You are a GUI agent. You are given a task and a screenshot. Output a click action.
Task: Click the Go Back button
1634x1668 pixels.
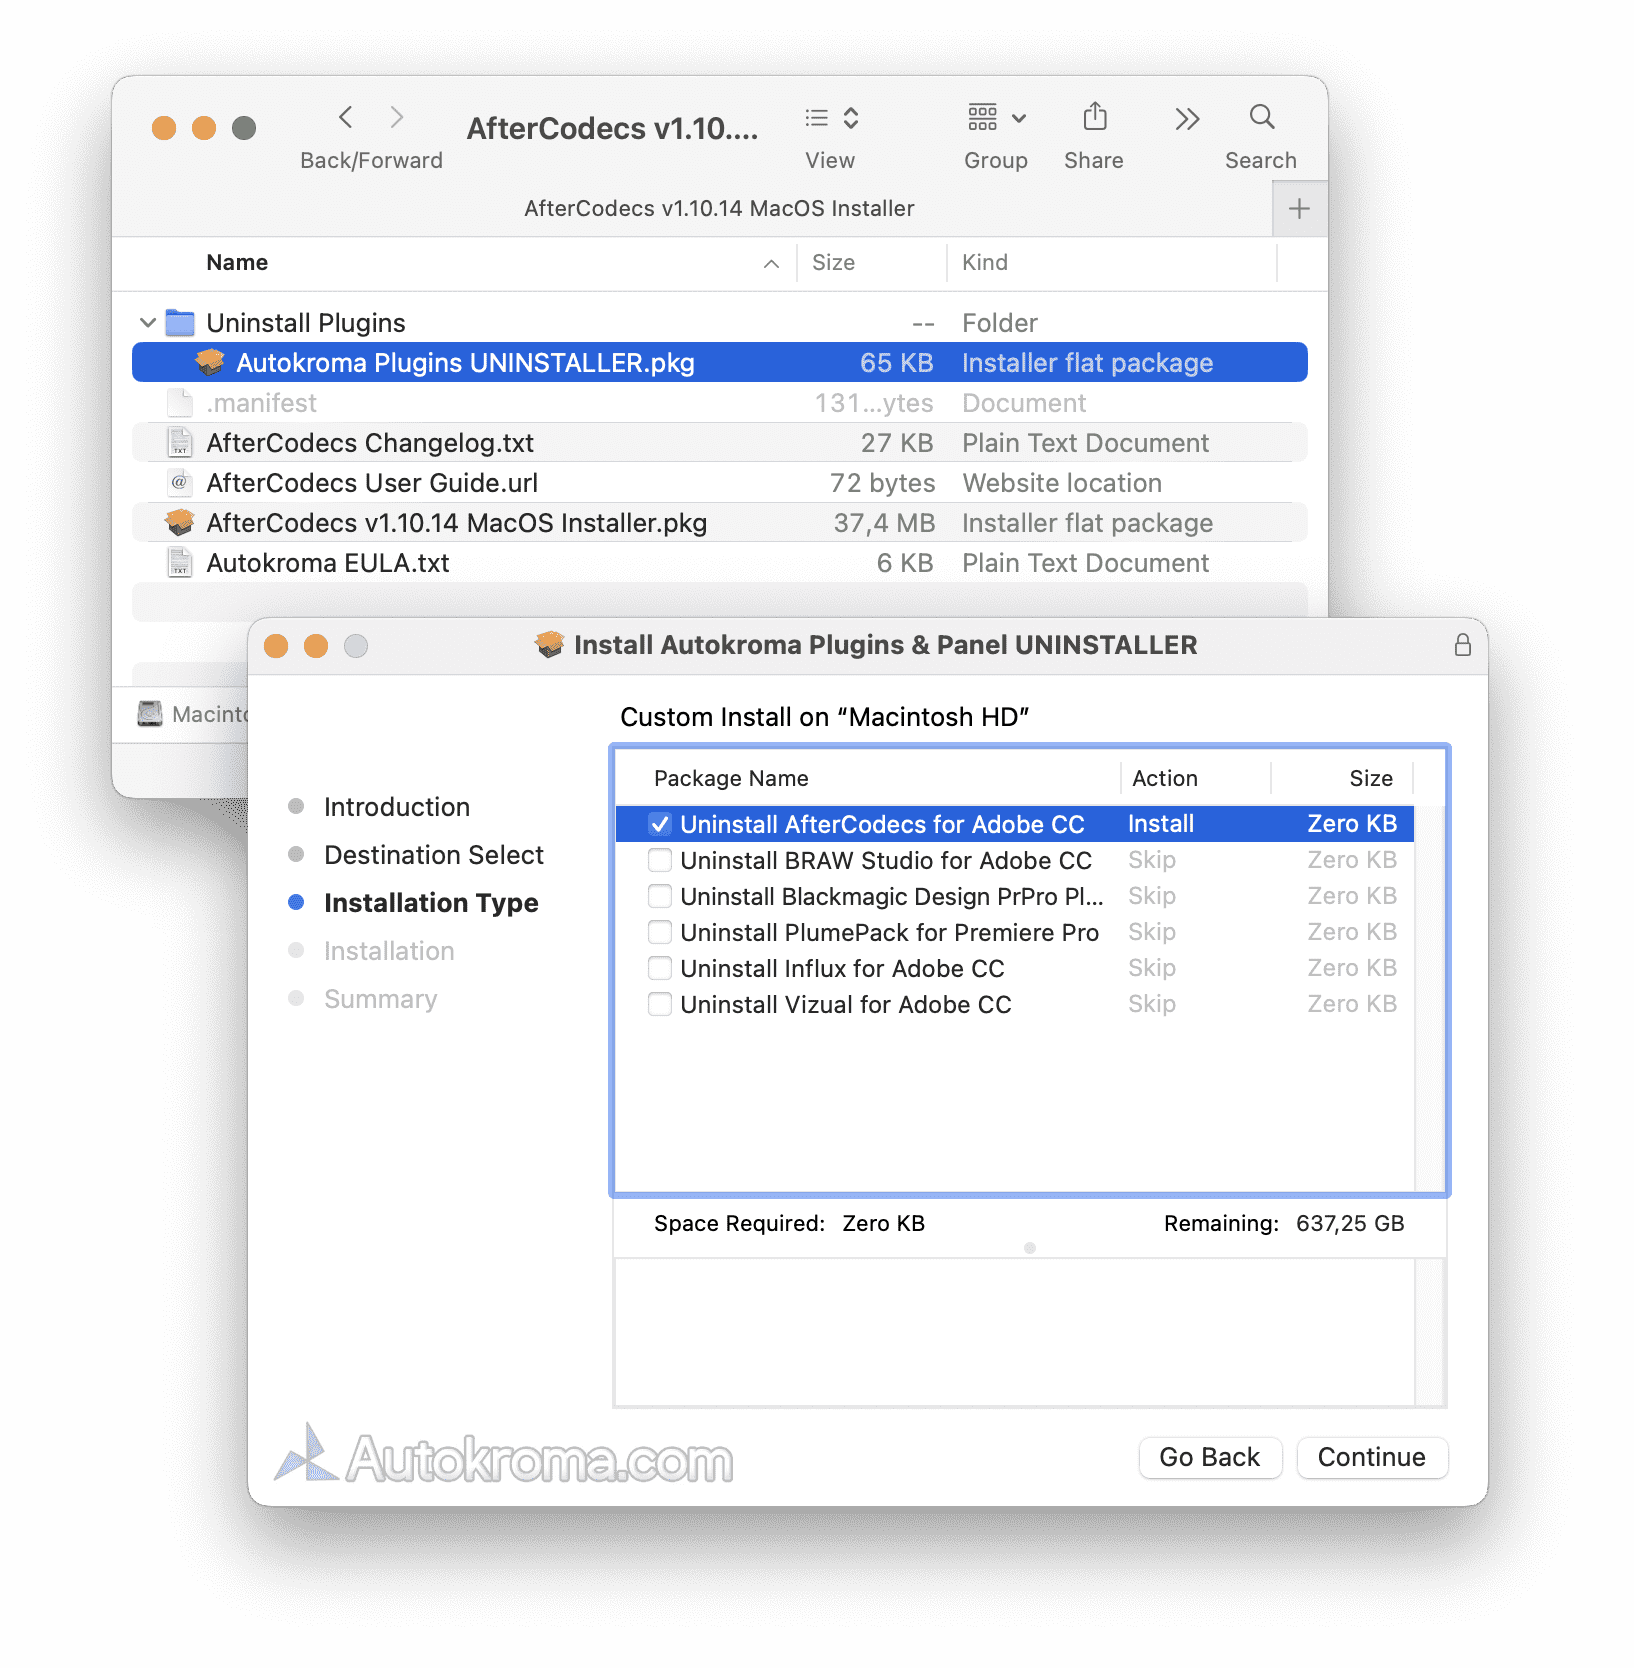[x=1209, y=1457]
